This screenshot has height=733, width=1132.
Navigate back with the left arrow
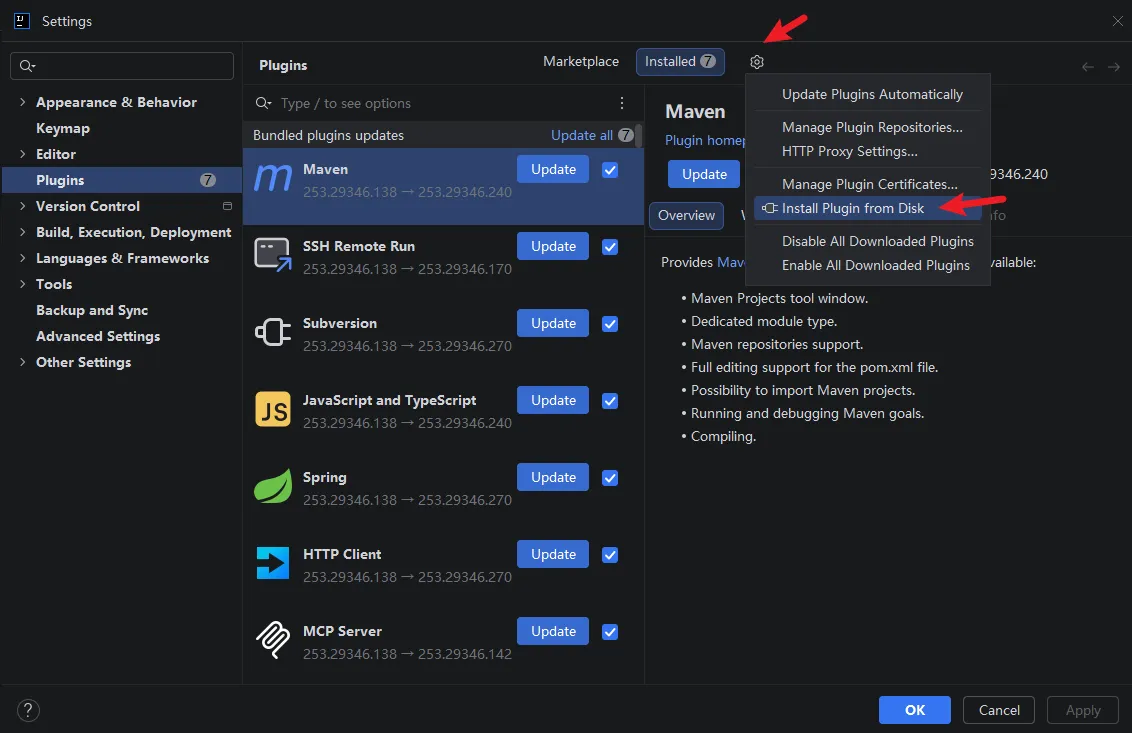click(x=1087, y=67)
